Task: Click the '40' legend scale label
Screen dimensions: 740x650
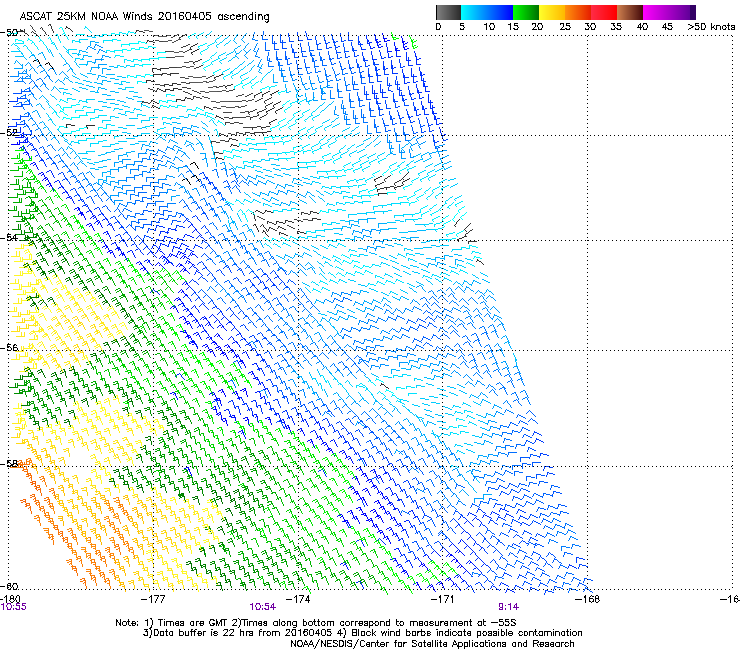Action: point(642,27)
